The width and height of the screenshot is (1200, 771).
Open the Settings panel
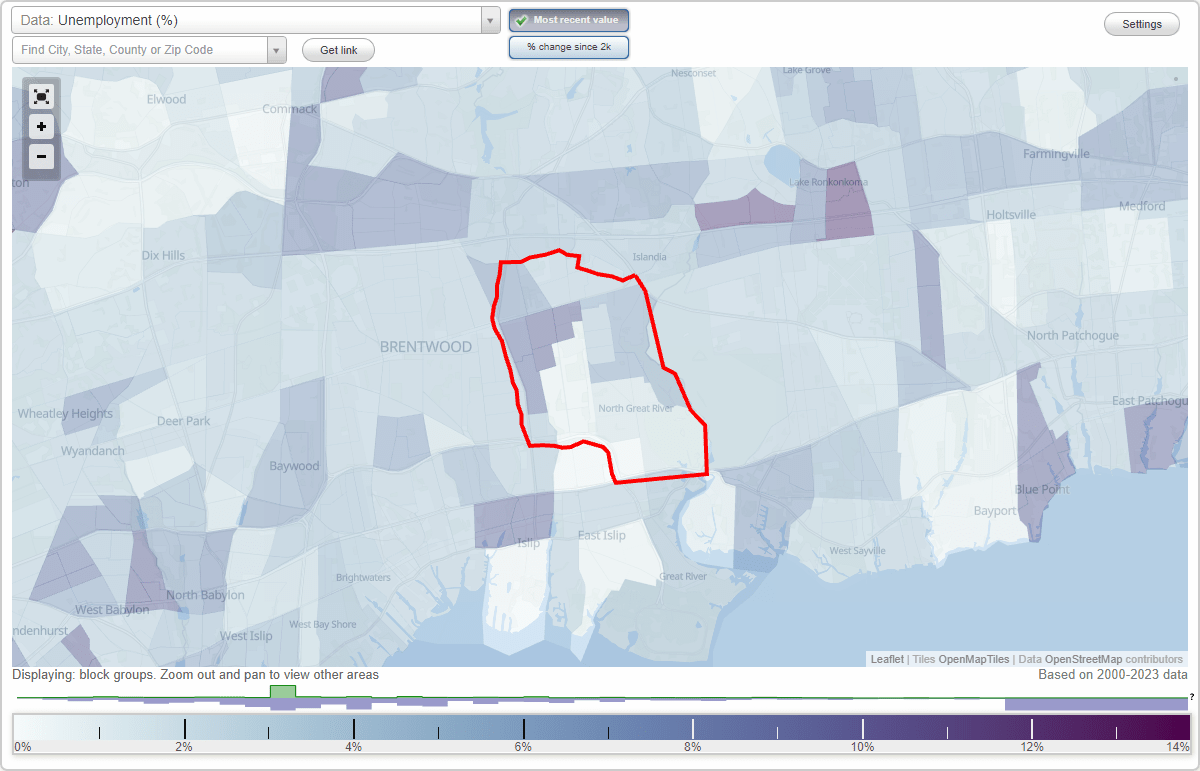coord(1141,23)
